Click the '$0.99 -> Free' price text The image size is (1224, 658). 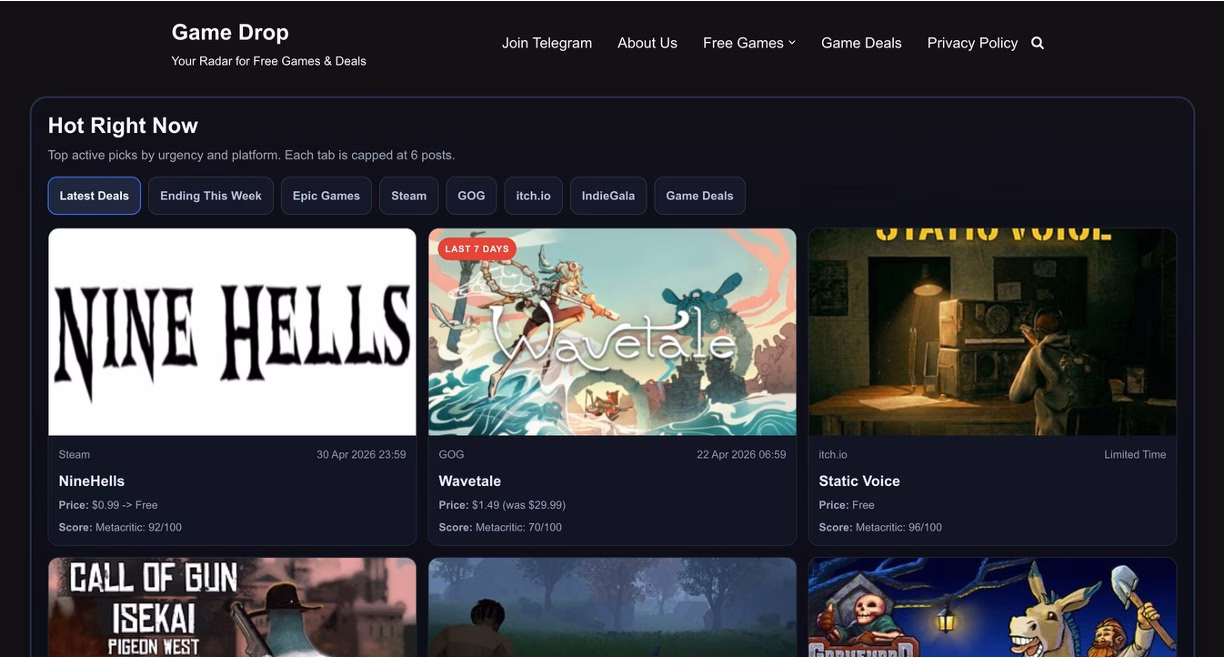[125, 505]
